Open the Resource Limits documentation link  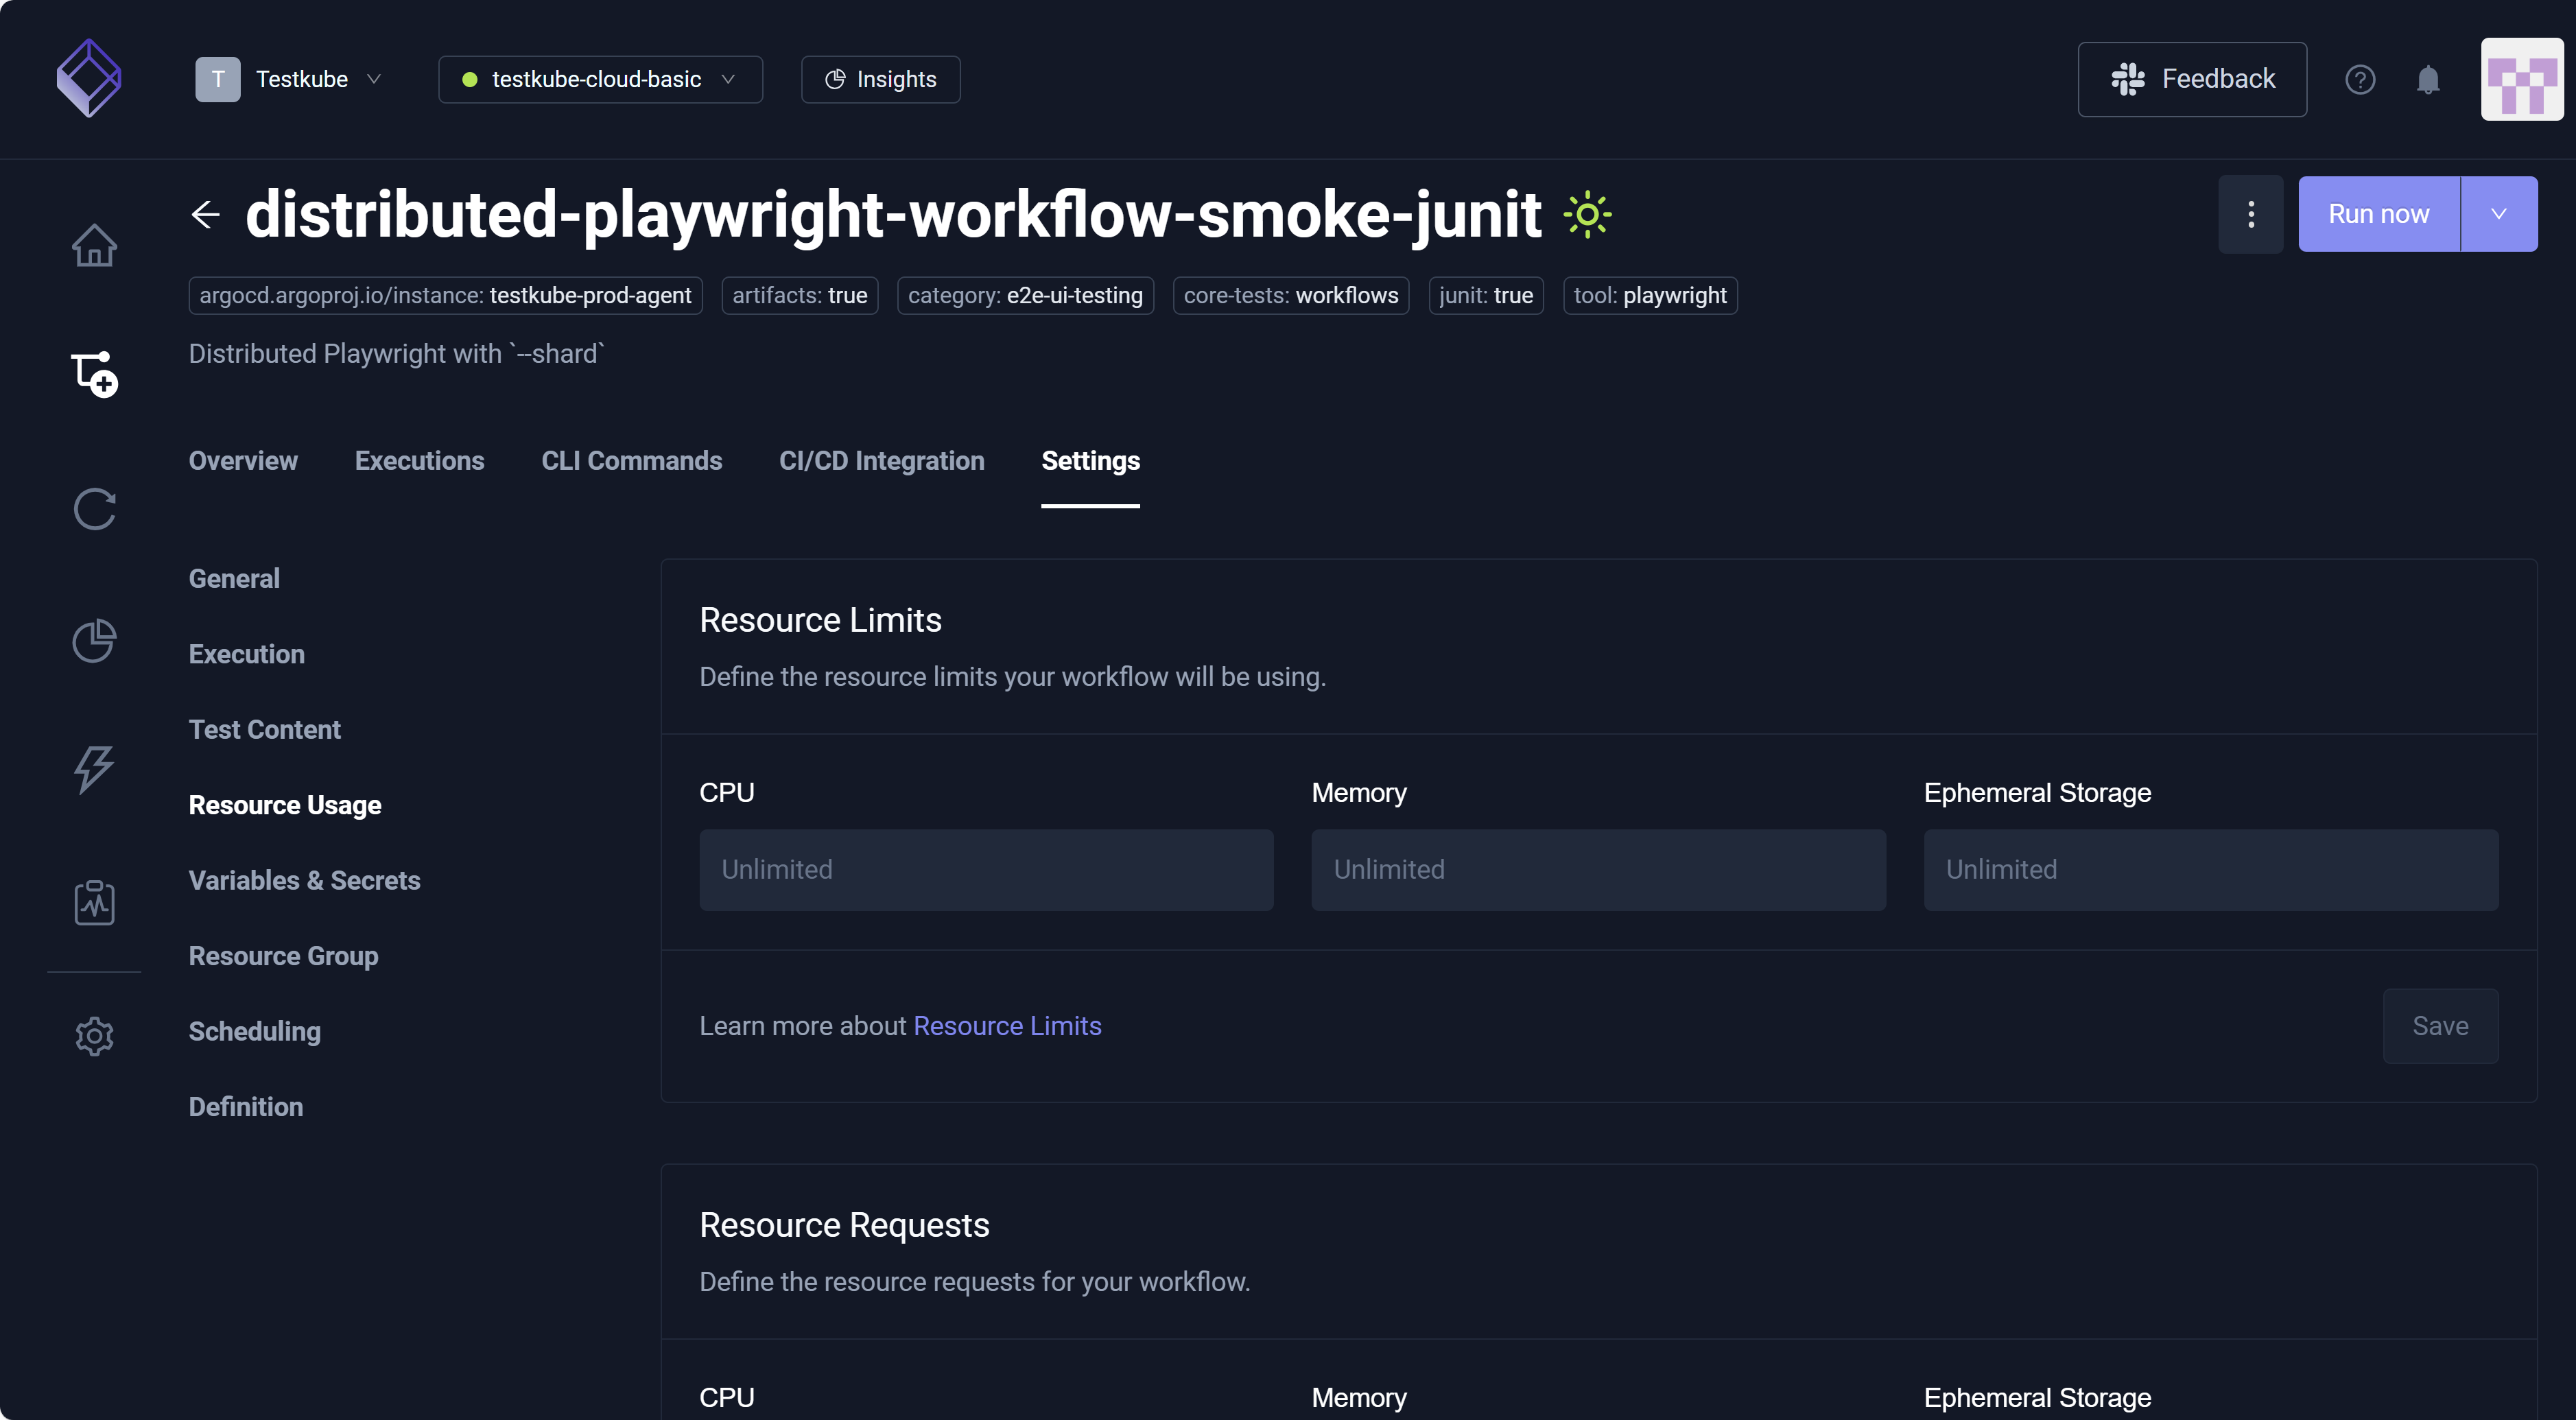click(x=1007, y=1026)
